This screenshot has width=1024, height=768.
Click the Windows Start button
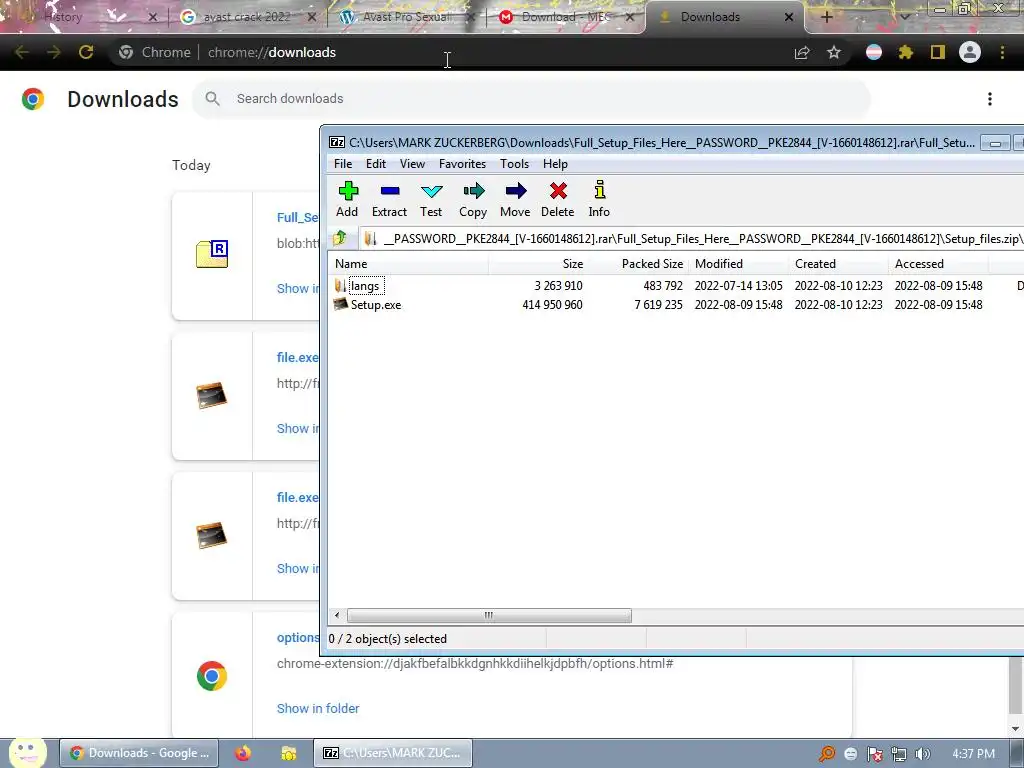[x=27, y=753]
